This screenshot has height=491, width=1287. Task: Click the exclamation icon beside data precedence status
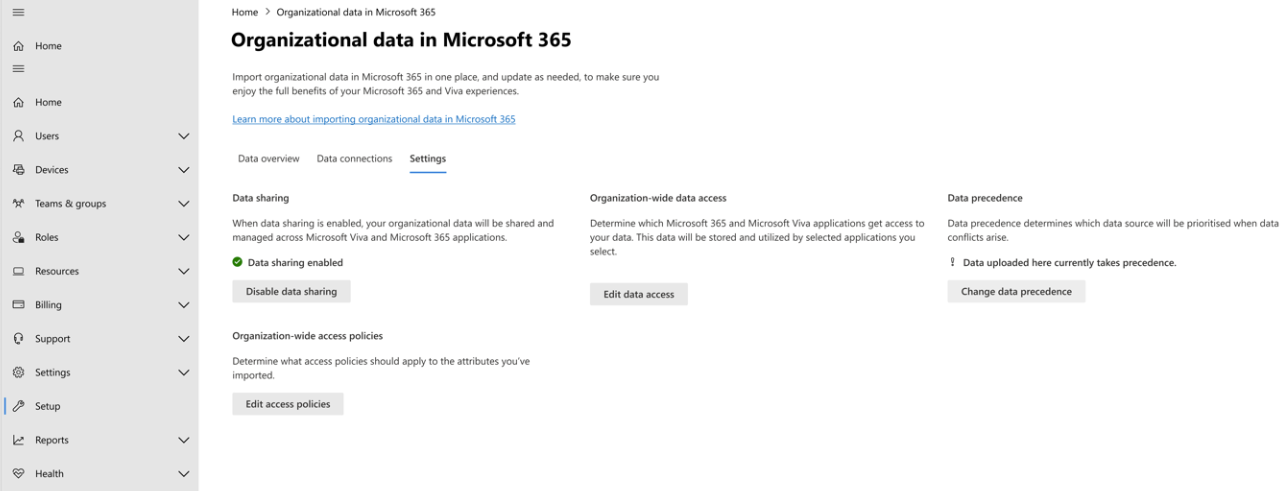tap(952, 262)
